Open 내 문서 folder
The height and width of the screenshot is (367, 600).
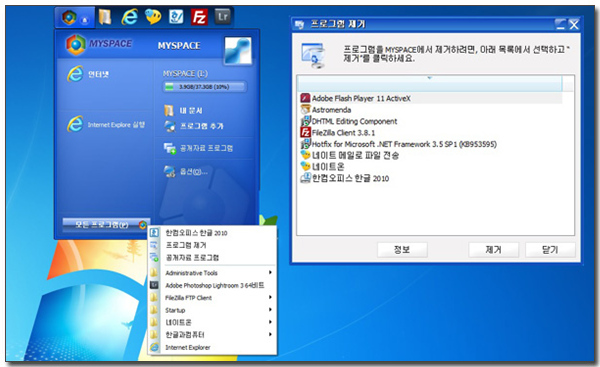coord(183,111)
